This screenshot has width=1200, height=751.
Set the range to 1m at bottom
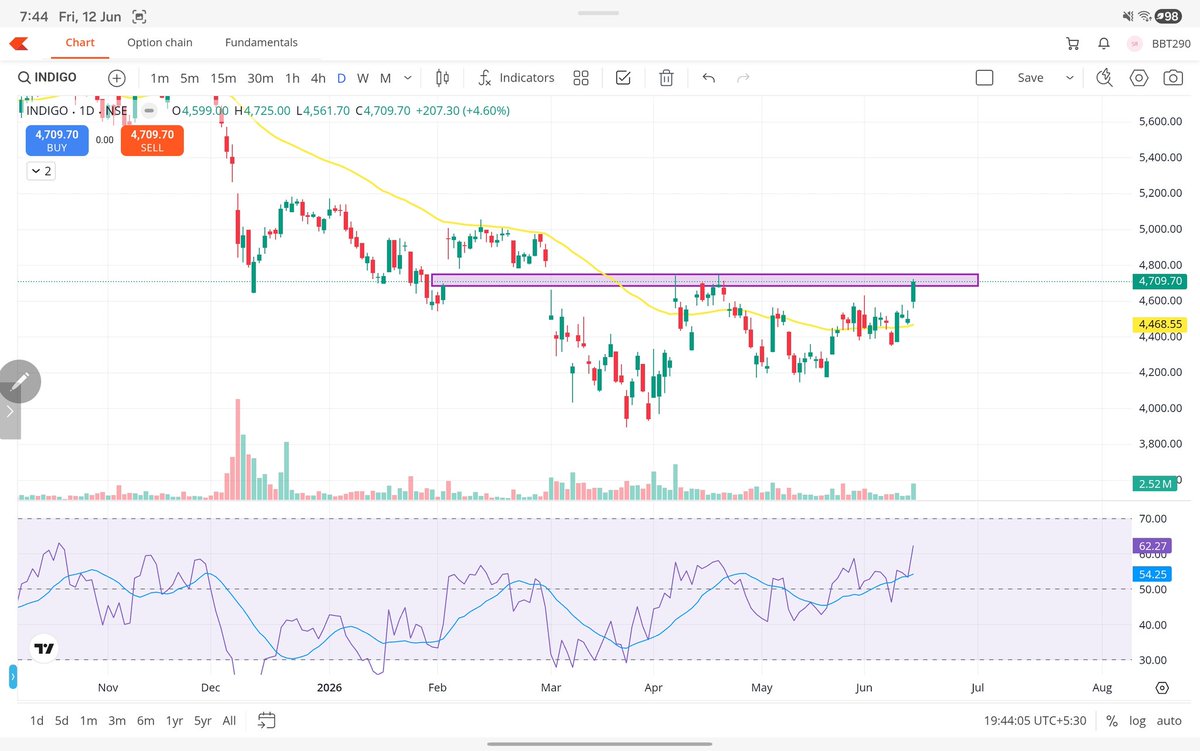[88, 721]
